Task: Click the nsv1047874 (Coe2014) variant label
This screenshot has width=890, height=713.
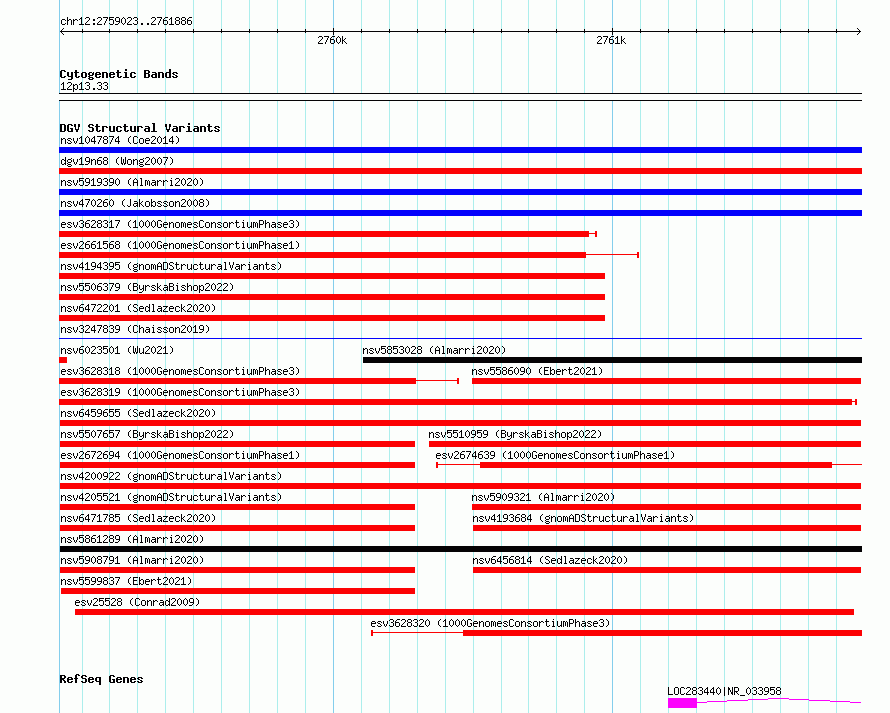Action: click(x=120, y=140)
